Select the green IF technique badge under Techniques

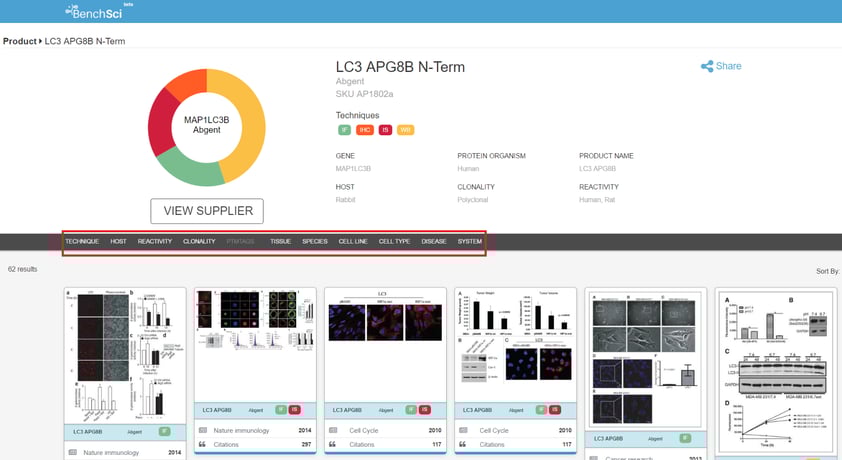coord(344,130)
